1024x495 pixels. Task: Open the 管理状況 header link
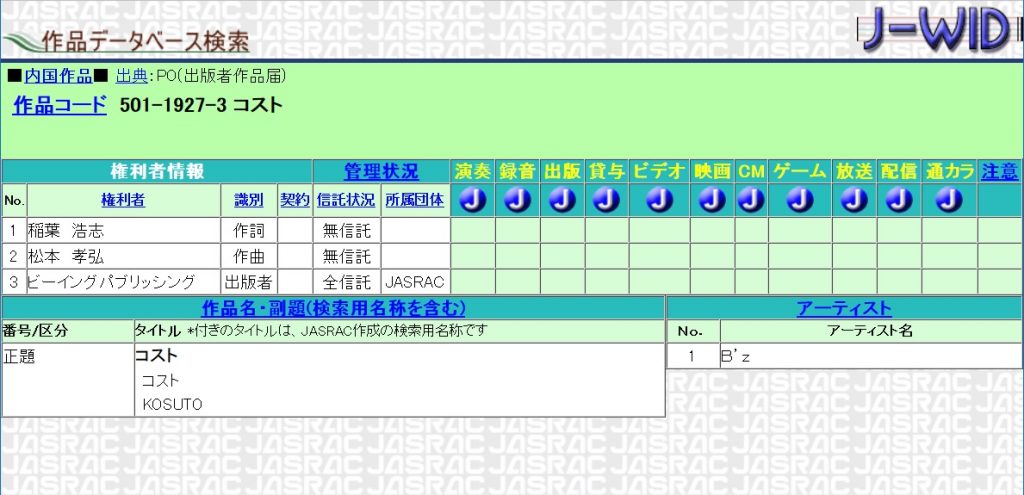(381, 172)
